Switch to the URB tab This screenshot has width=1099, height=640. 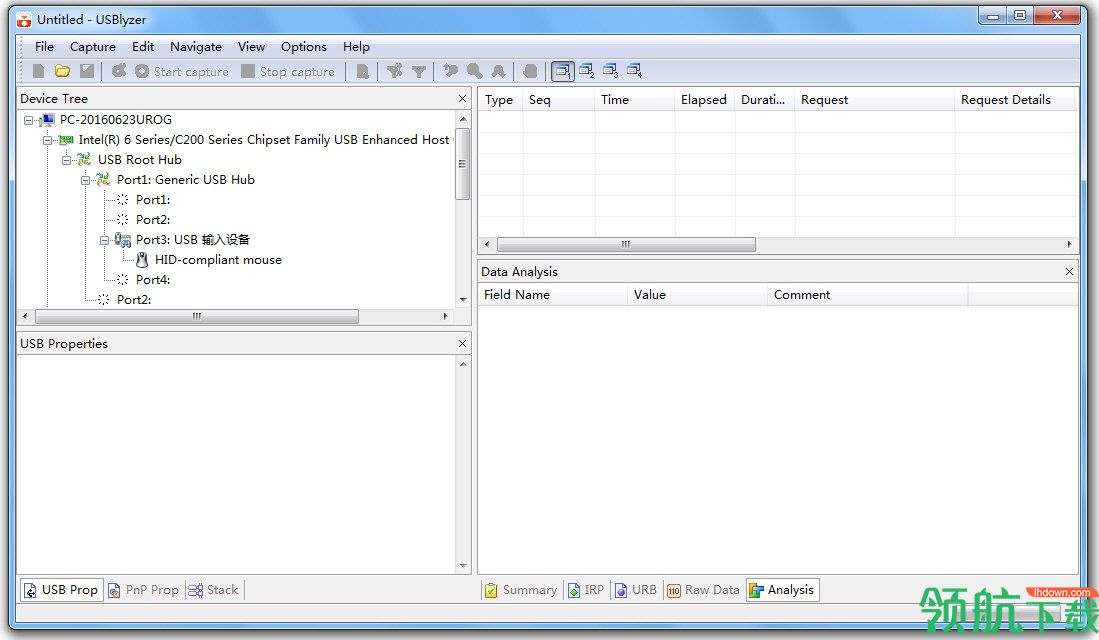click(x=636, y=590)
